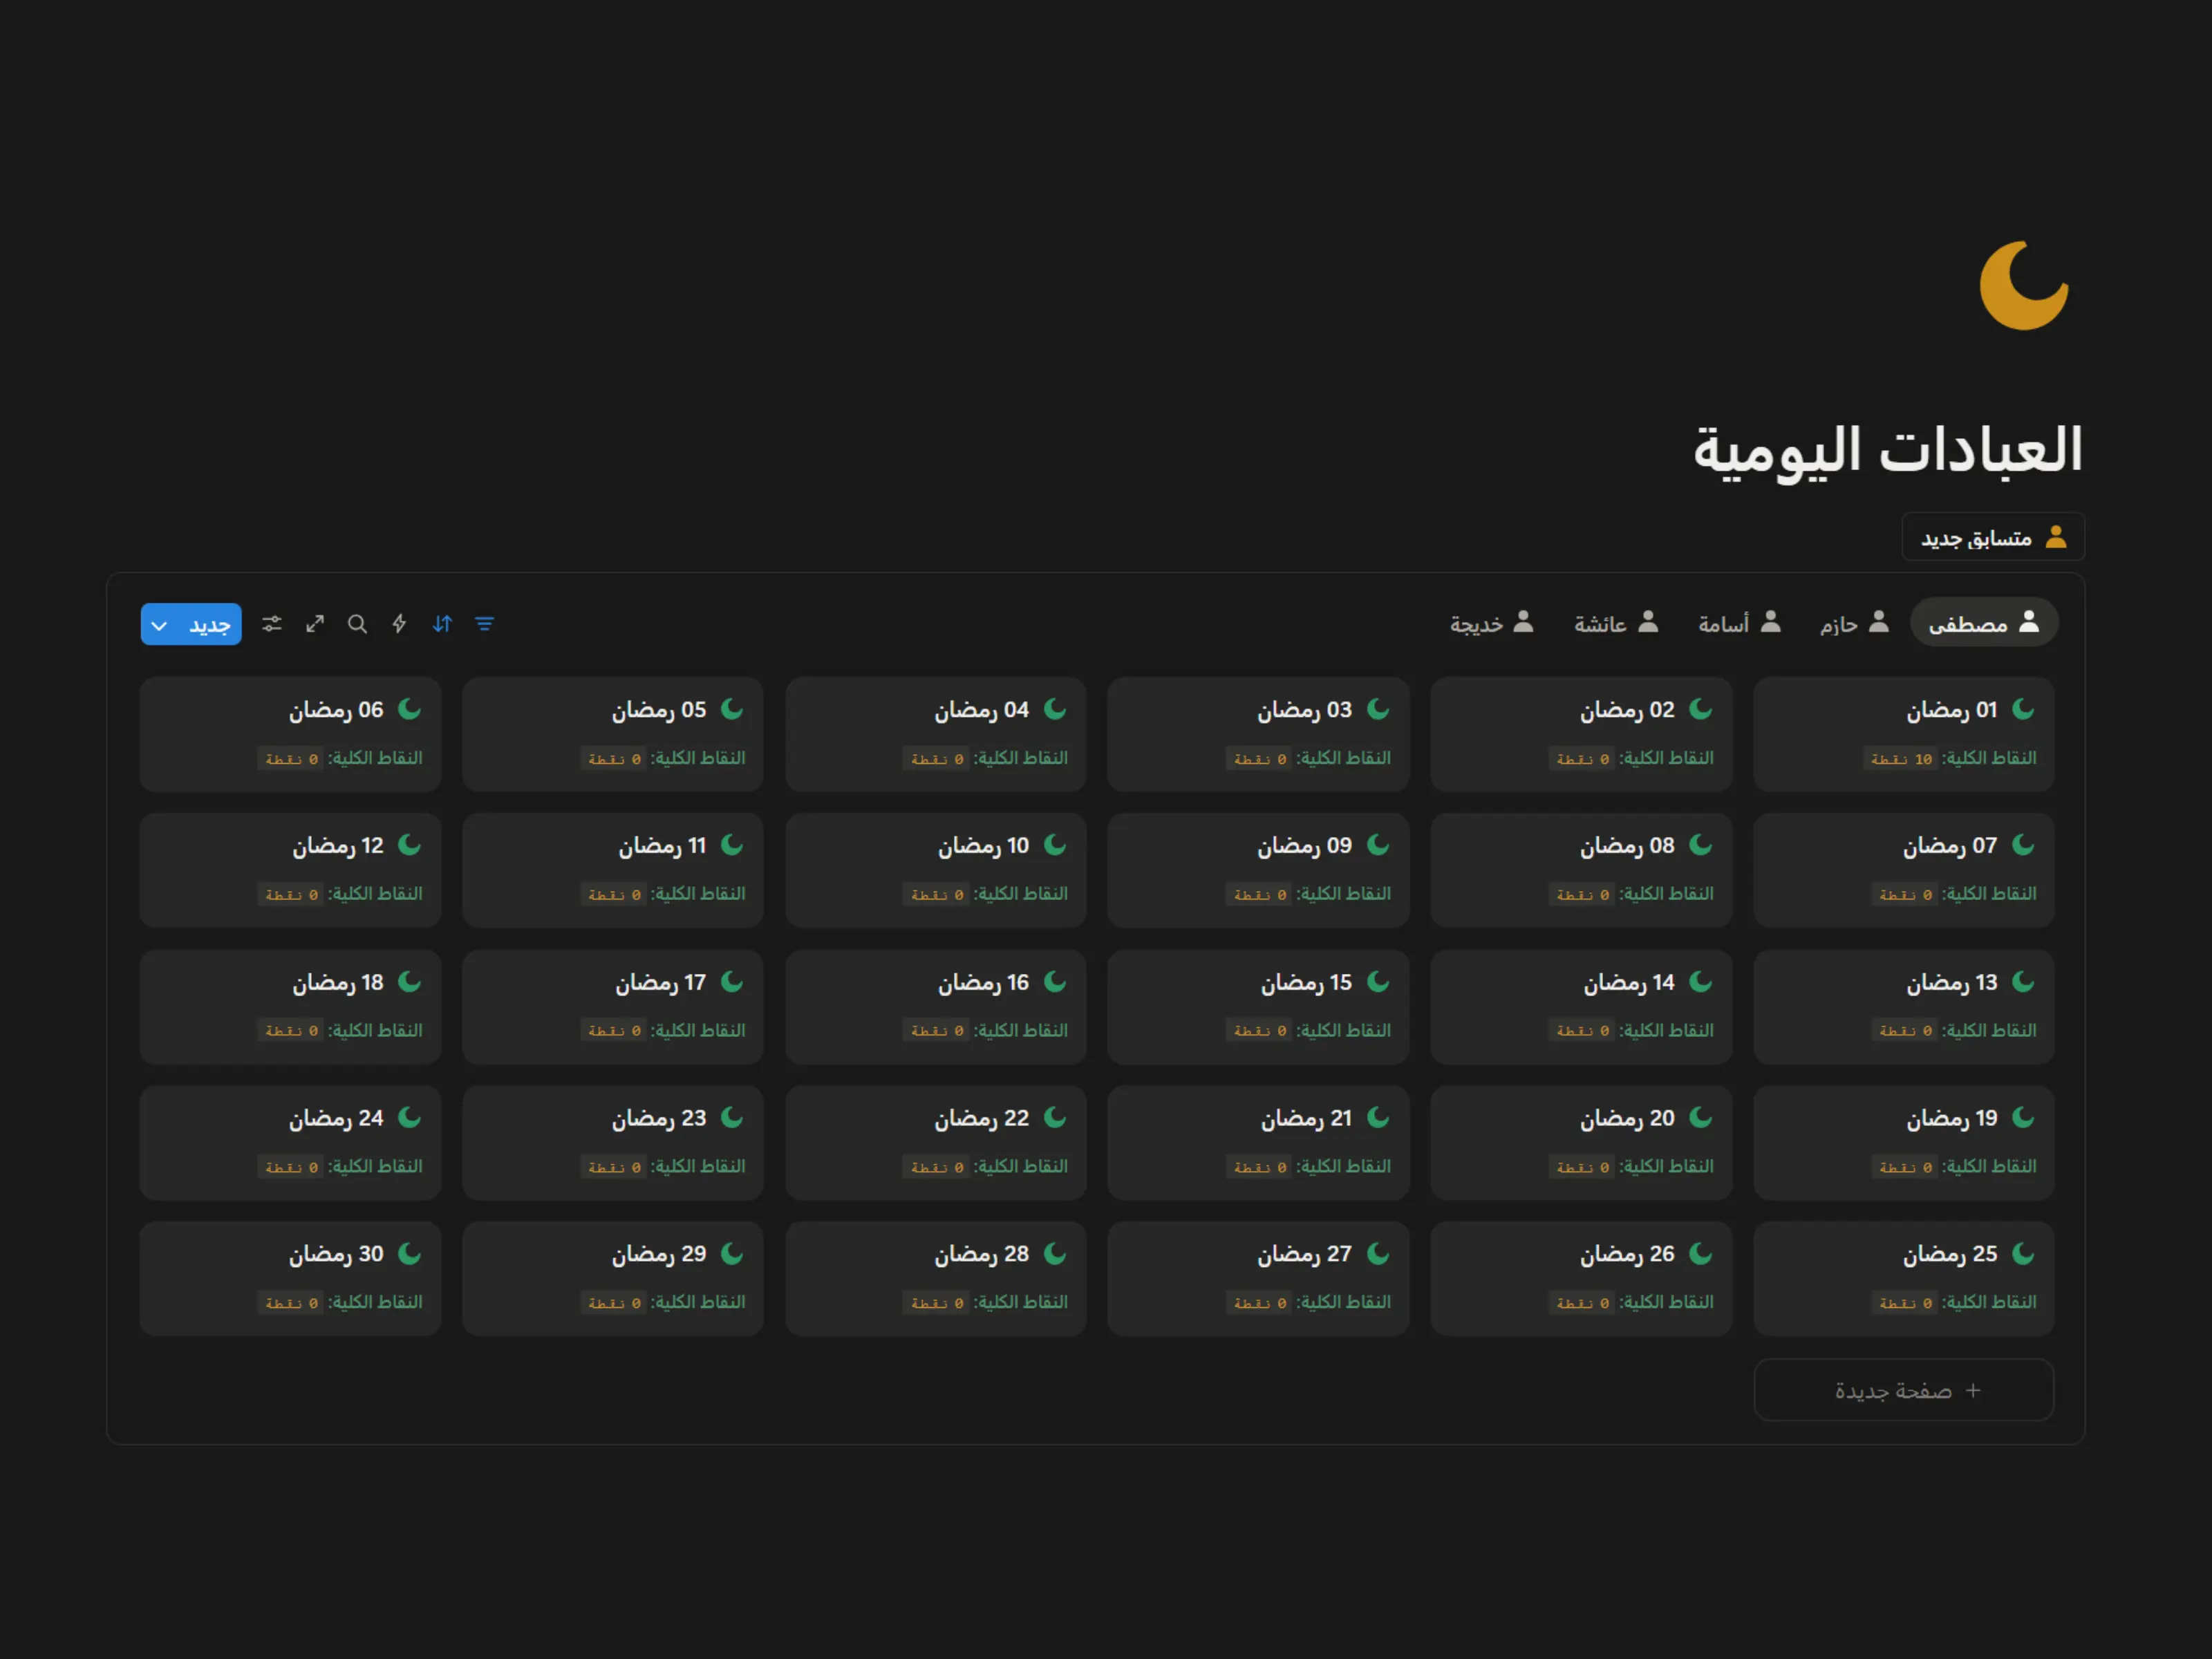Expand the database to full page view
Image resolution: width=2212 pixels, height=1659 pixels.
pos(314,623)
